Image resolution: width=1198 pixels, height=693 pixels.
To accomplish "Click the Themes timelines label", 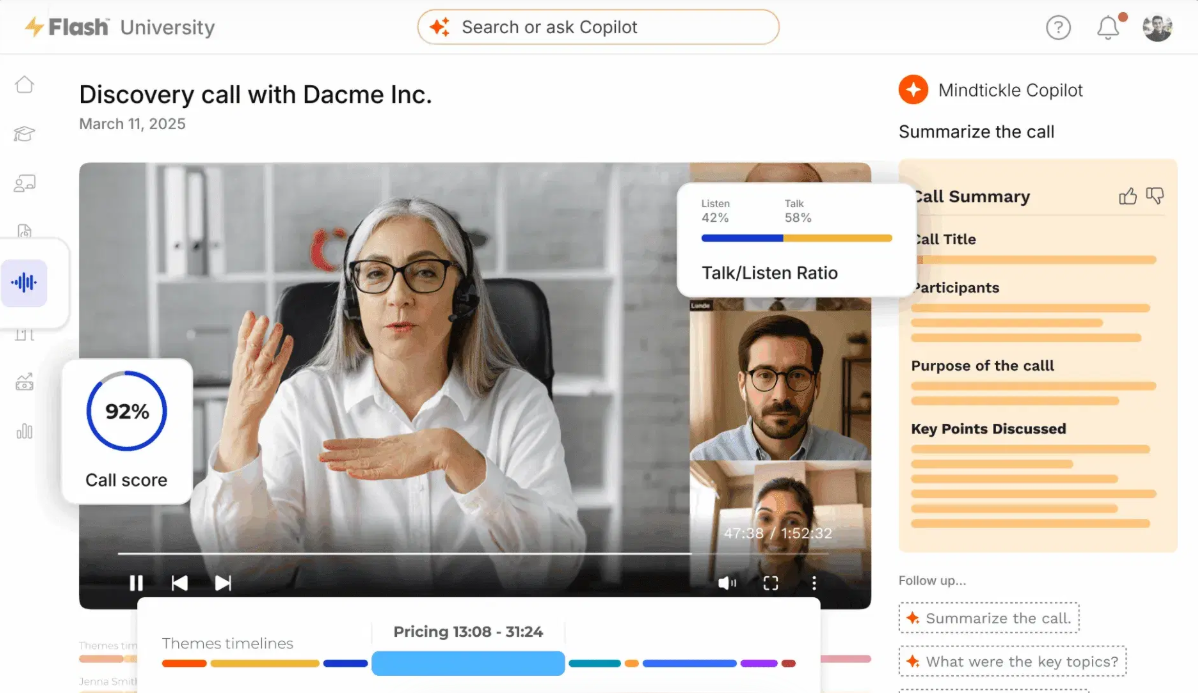I will [228, 643].
